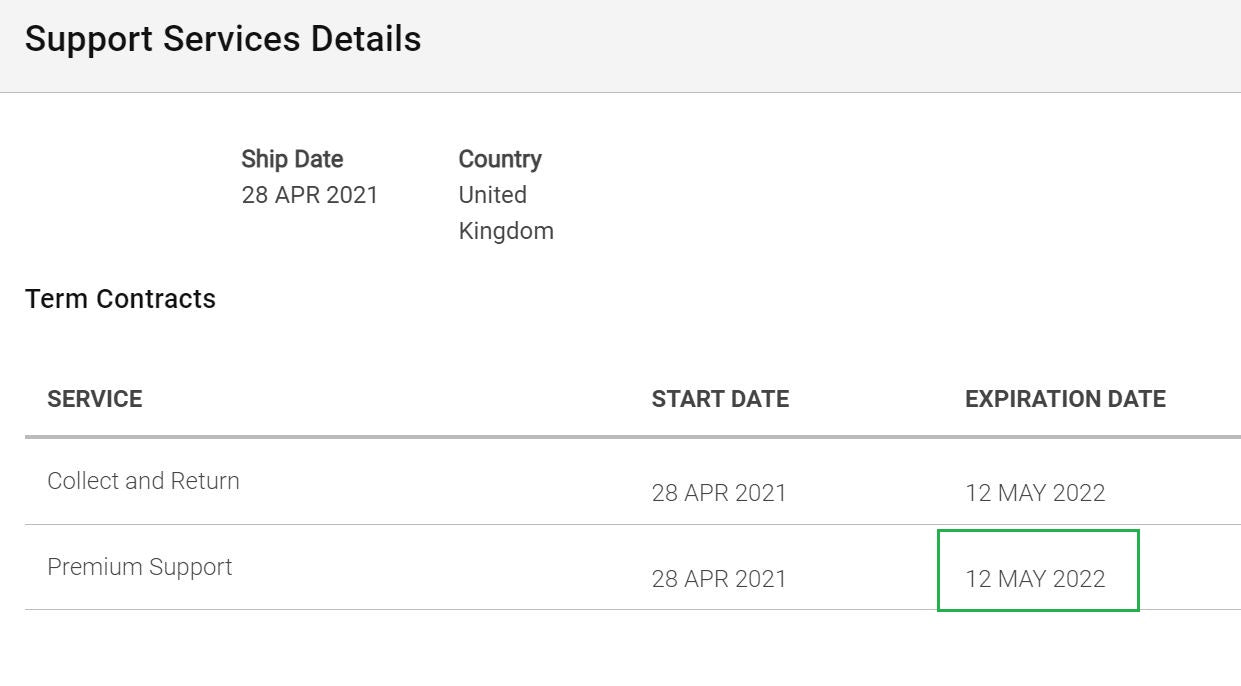Click the Support Services Details page title
This screenshot has height=686, width=1241.
[223, 39]
